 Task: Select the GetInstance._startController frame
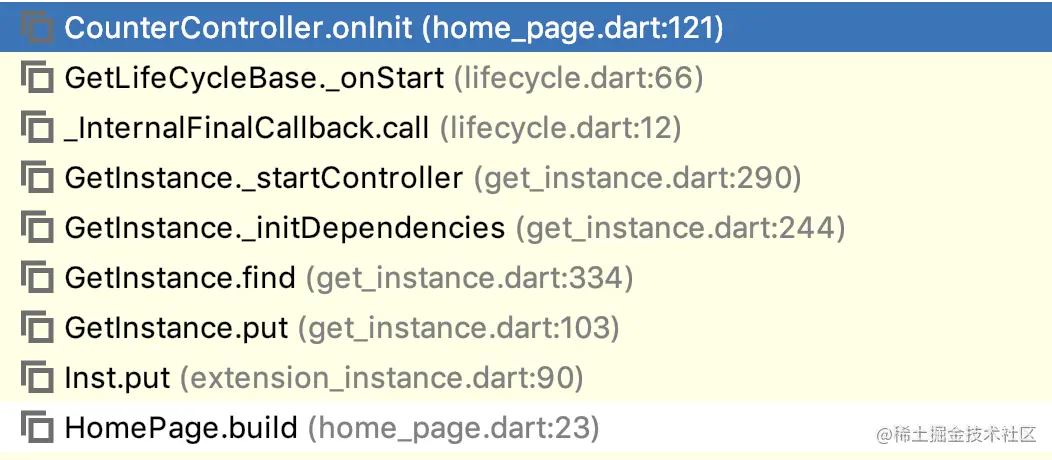point(264,178)
